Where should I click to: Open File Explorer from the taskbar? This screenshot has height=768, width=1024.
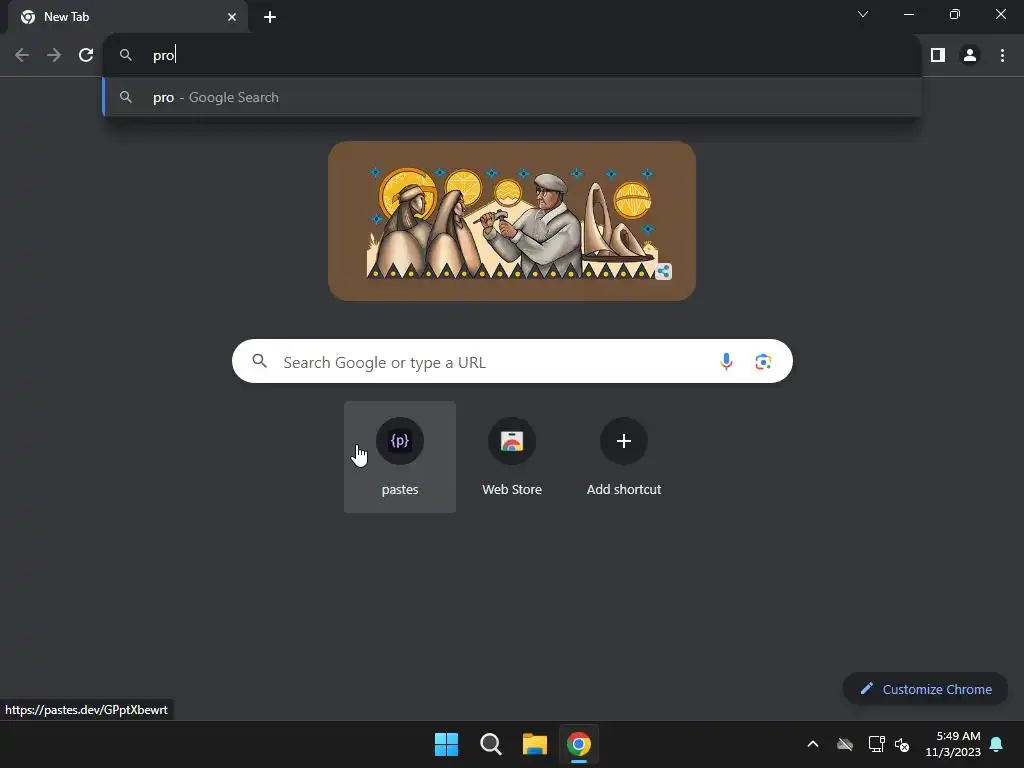535,744
